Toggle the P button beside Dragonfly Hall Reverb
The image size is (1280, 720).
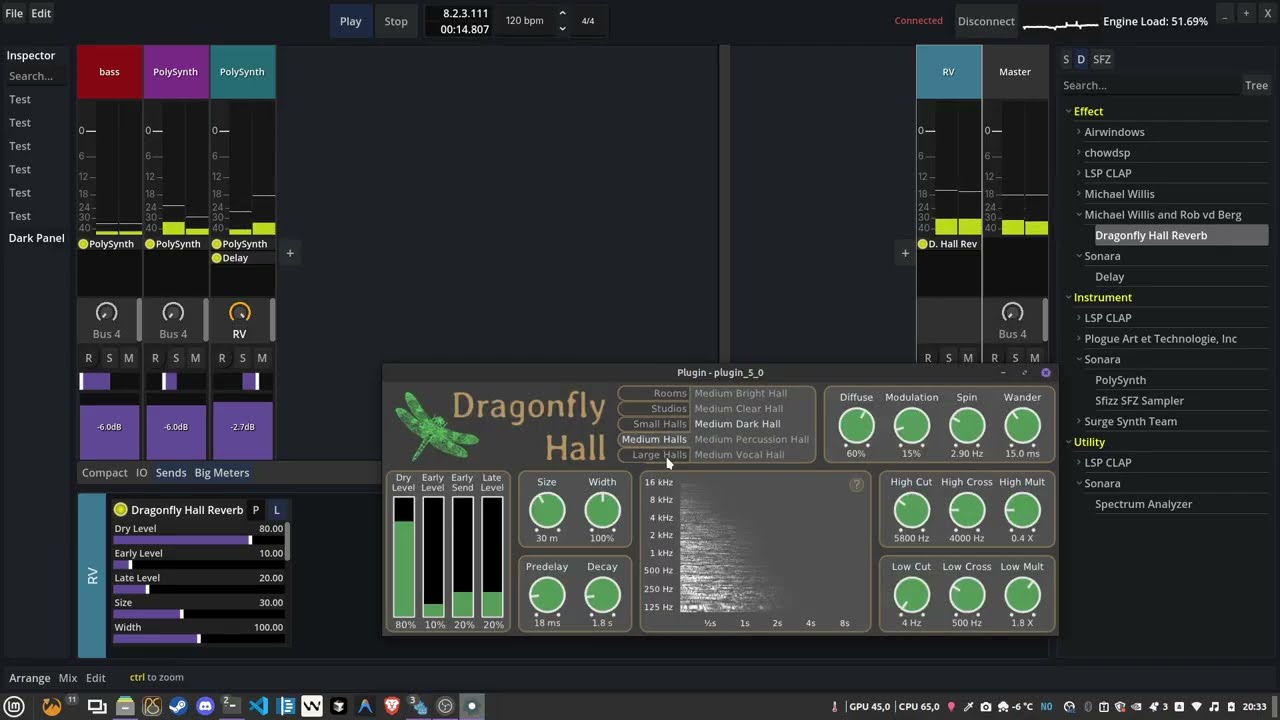click(x=255, y=510)
